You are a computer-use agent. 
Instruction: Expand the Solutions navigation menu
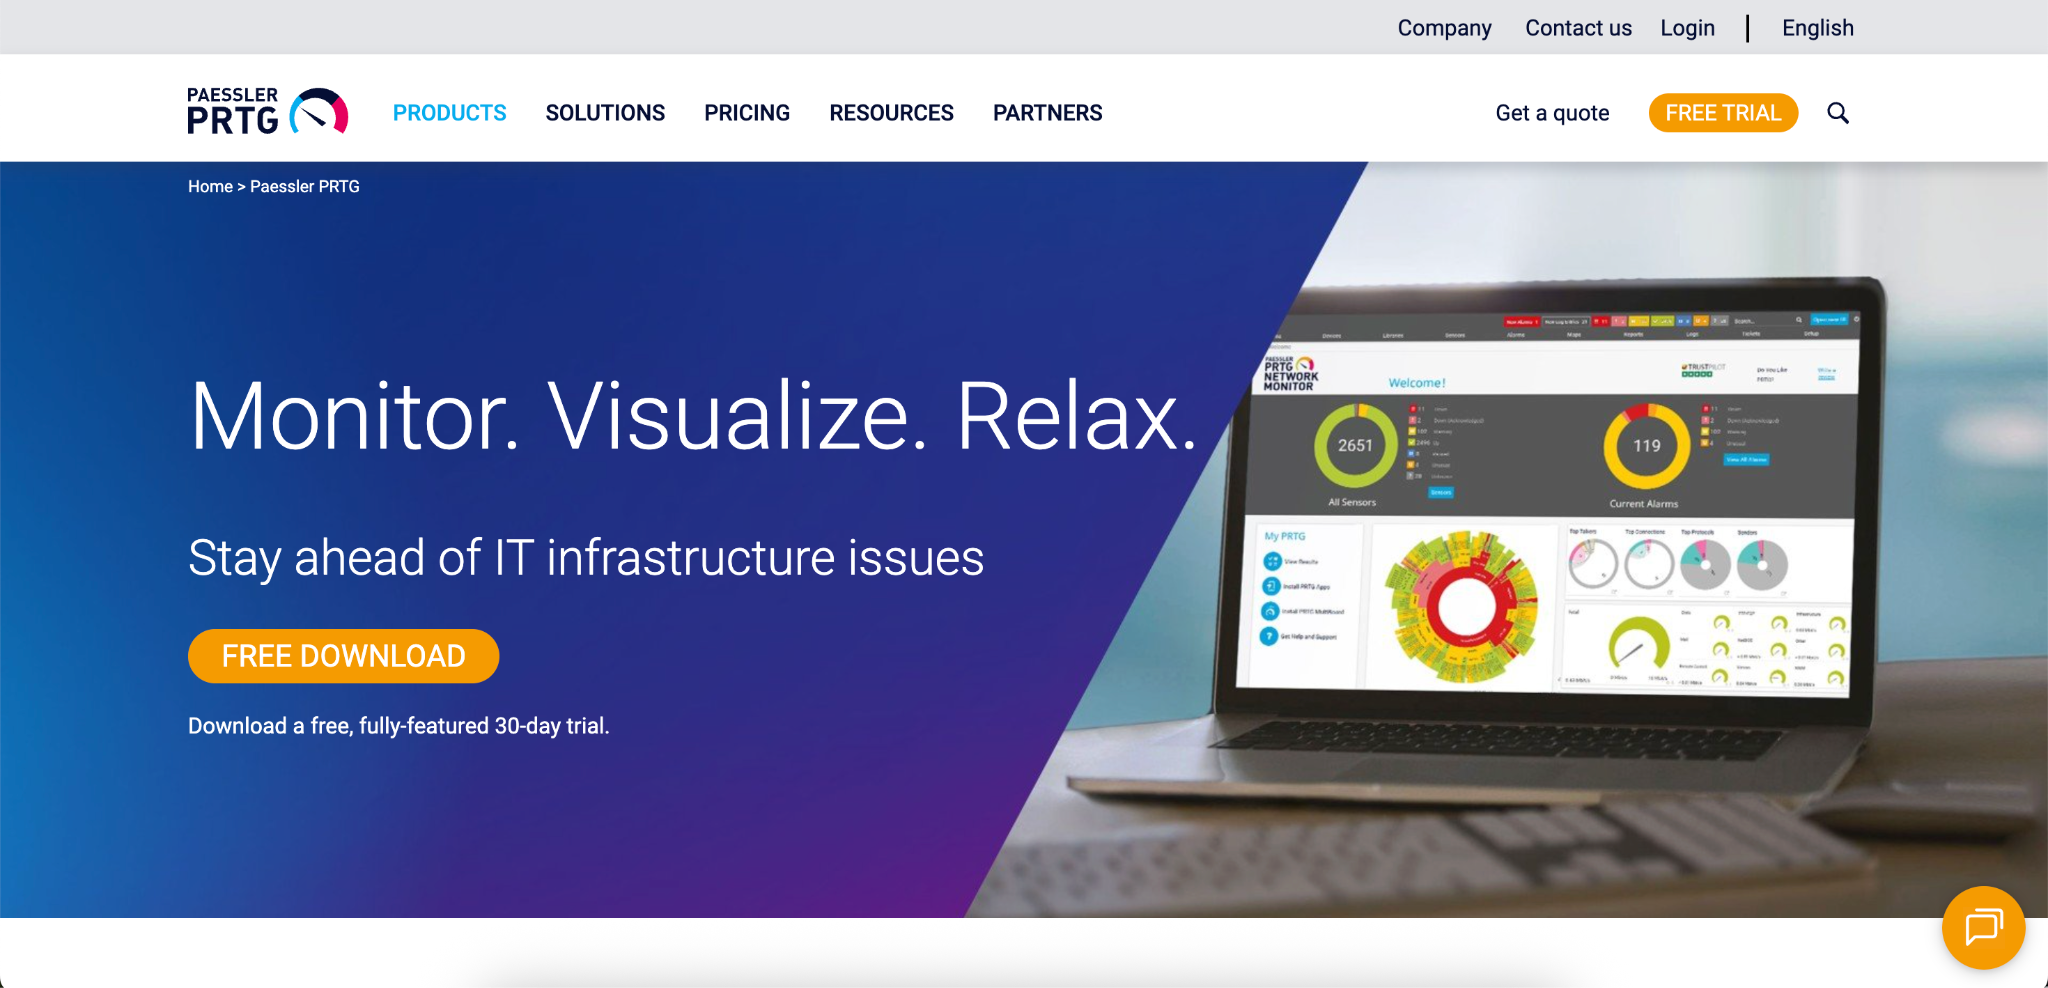click(x=605, y=113)
